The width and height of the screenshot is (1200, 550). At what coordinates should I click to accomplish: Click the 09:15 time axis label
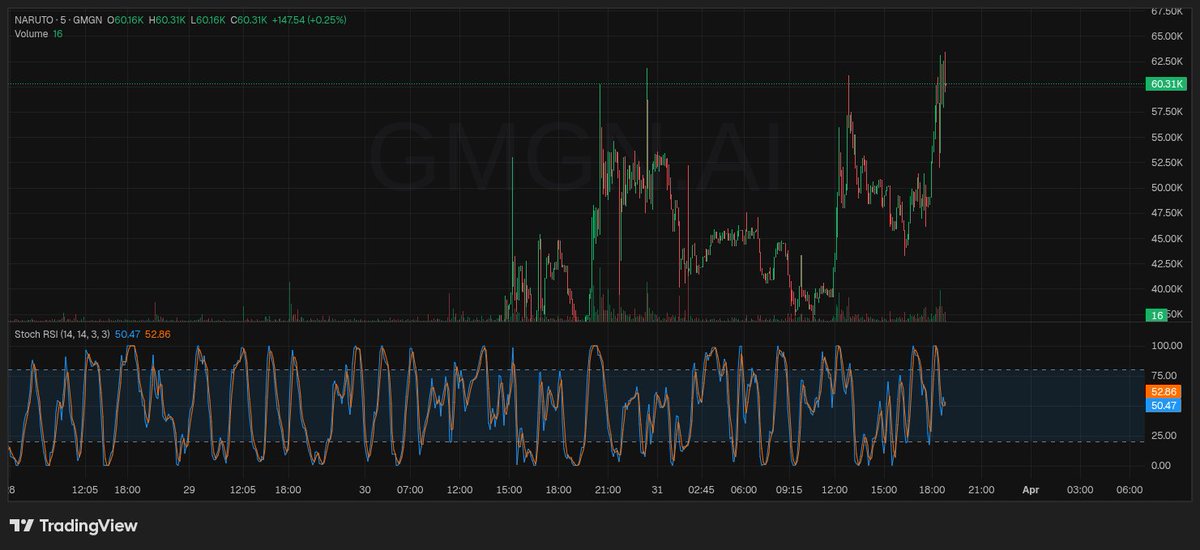(x=789, y=490)
